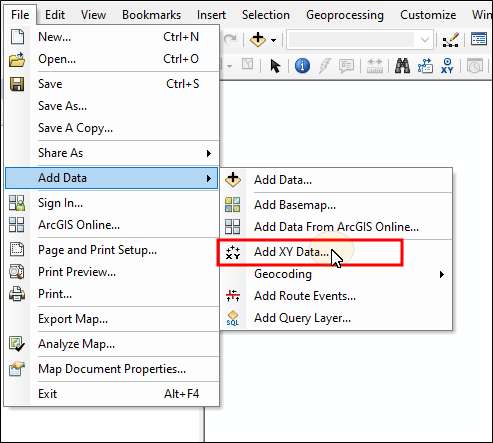The height and width of the screenshot is (443, 493).
Task: Click the HTML Popup toolbar icon
Action: (346, 66)
